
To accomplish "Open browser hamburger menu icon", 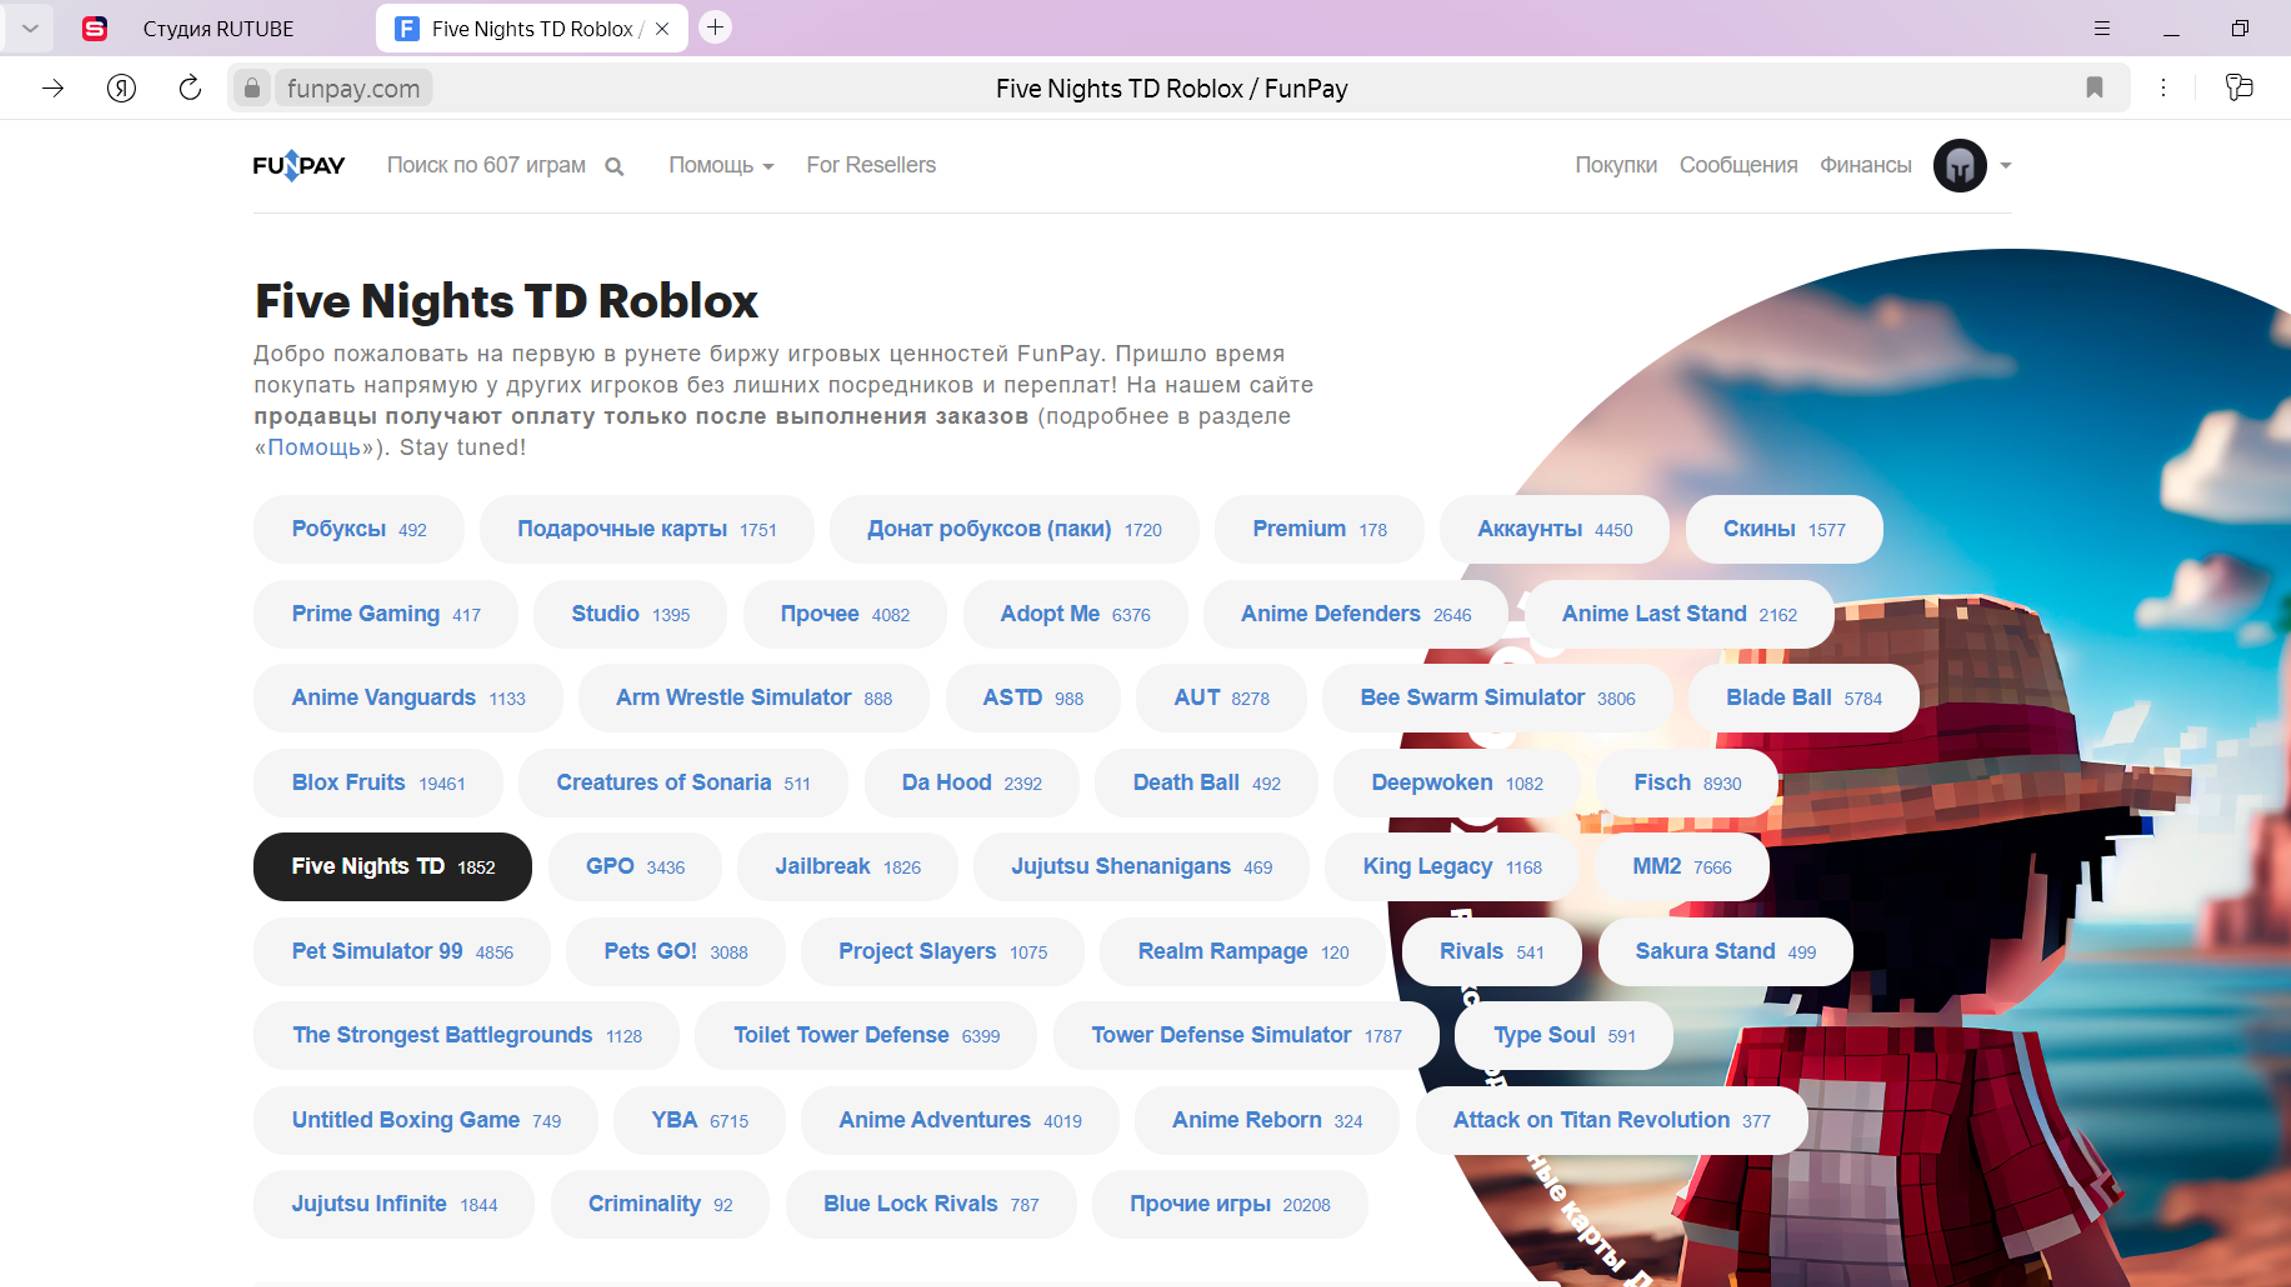I will [x=2102, y=28].
